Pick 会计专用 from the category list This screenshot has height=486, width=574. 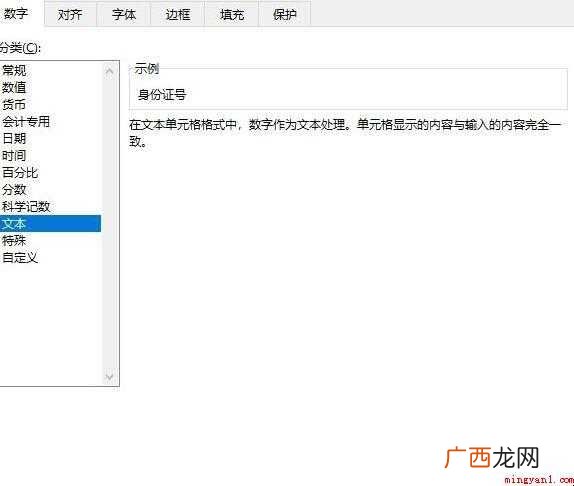pos(51,121)
